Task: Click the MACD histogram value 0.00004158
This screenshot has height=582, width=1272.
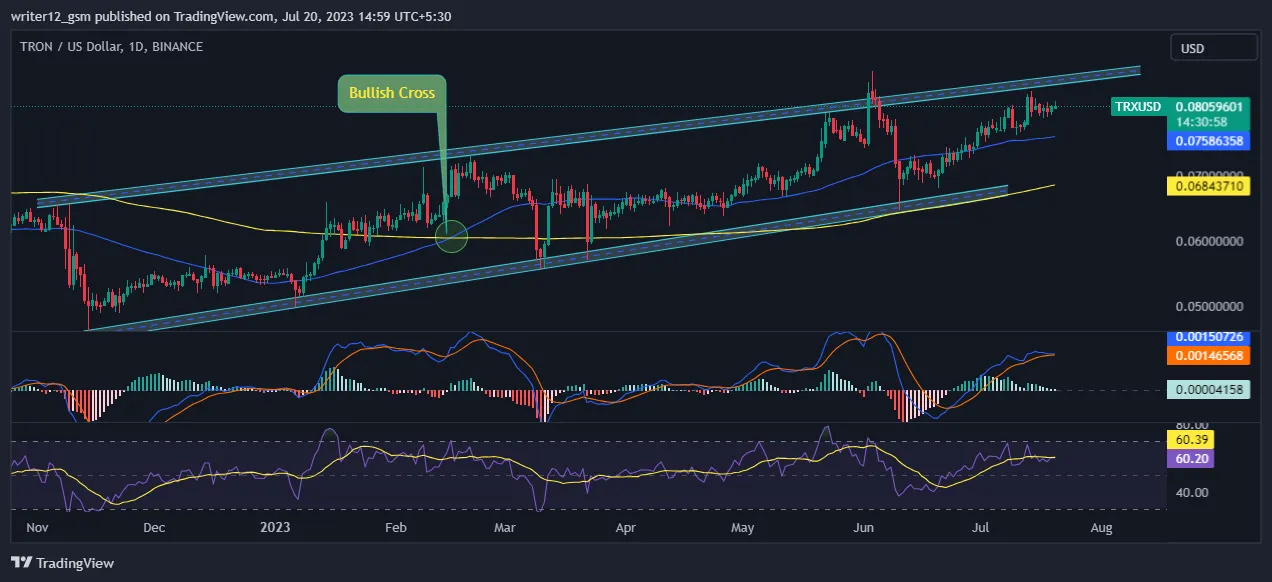Action: coord(1209,390)
